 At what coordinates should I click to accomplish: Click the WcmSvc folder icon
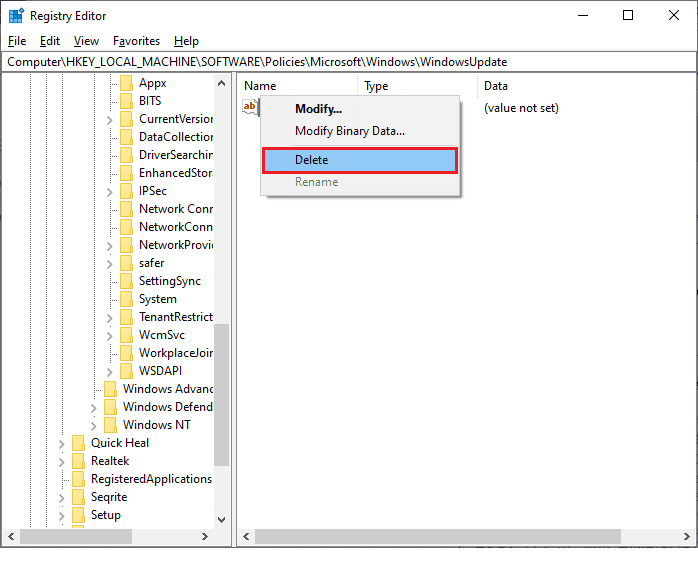(x=126, y=335)
